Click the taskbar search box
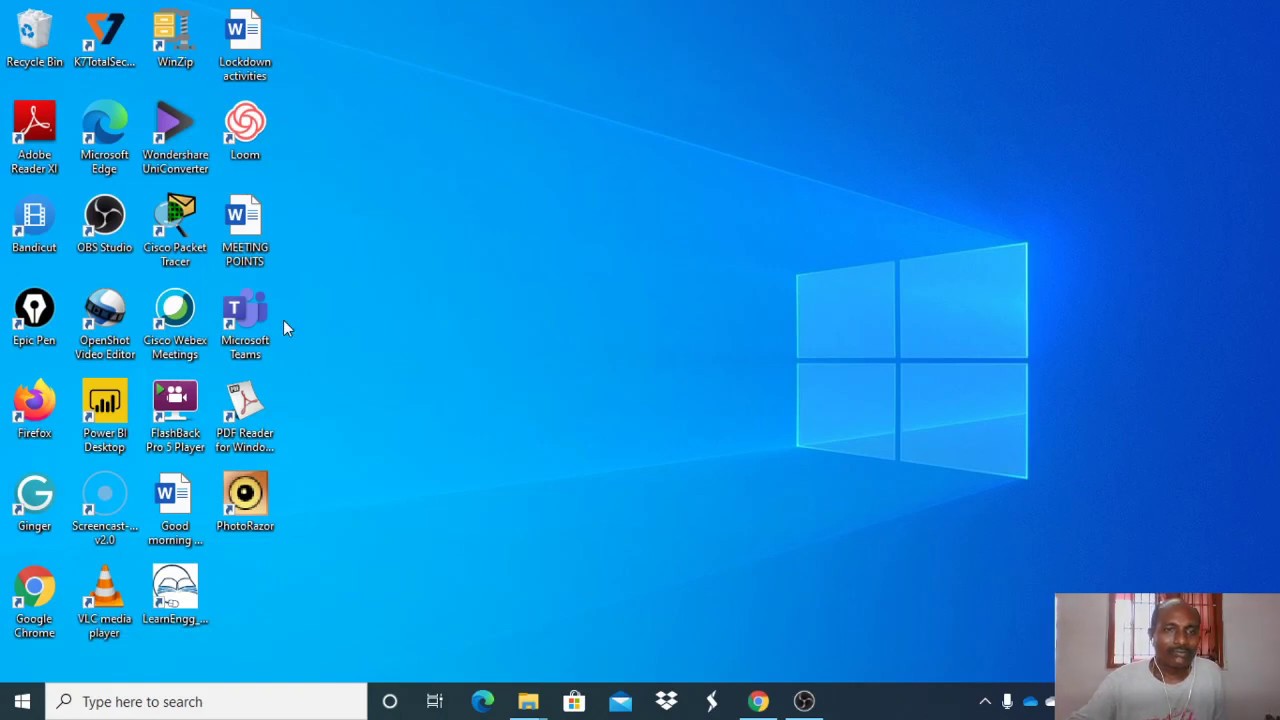The image size is (1280, 720). pyautogui.click(x=207, y=701)
